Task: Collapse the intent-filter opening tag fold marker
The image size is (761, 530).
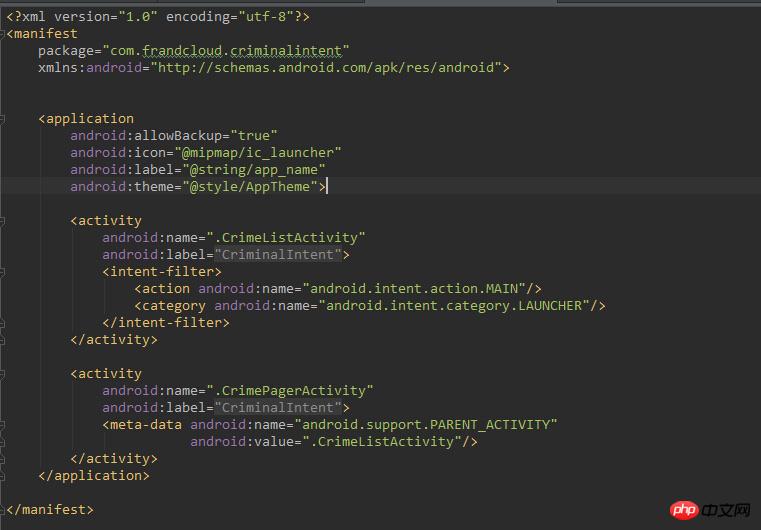Action: click(2, 272)
